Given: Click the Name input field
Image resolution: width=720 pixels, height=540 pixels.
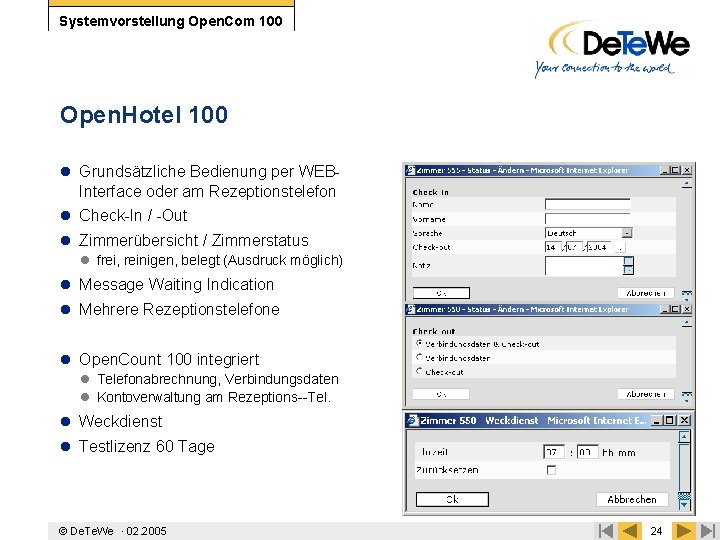Looking at the screenshot, I should point(587,204).
